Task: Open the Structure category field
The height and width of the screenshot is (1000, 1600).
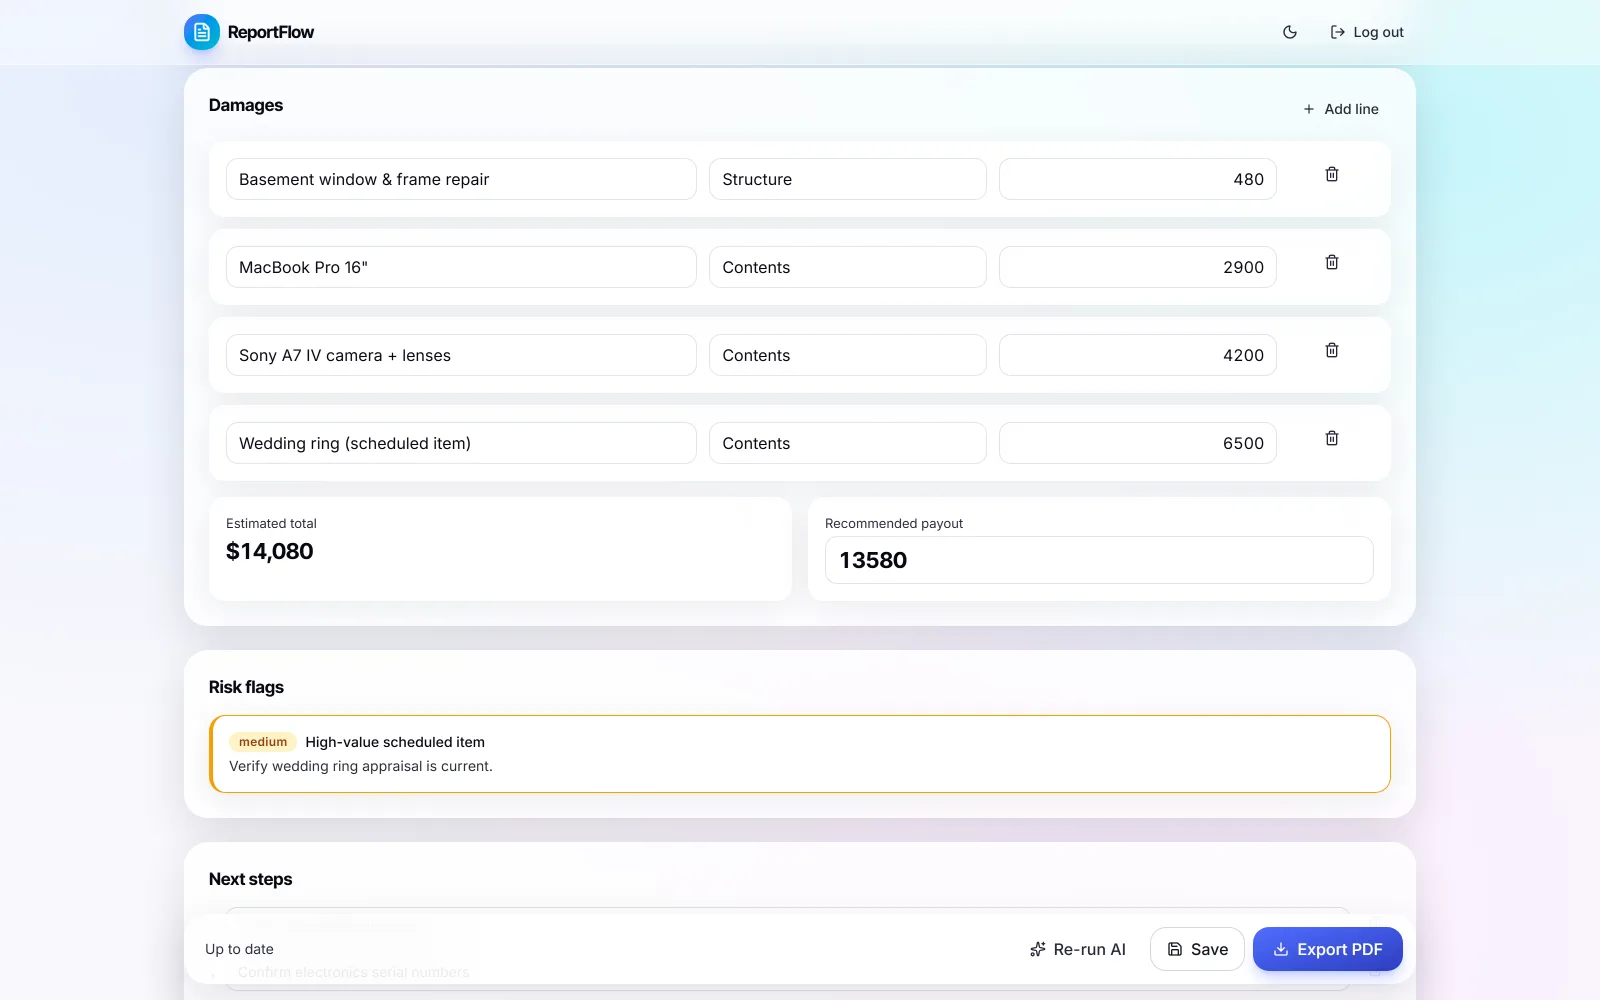Action: (x=848, y=179)
